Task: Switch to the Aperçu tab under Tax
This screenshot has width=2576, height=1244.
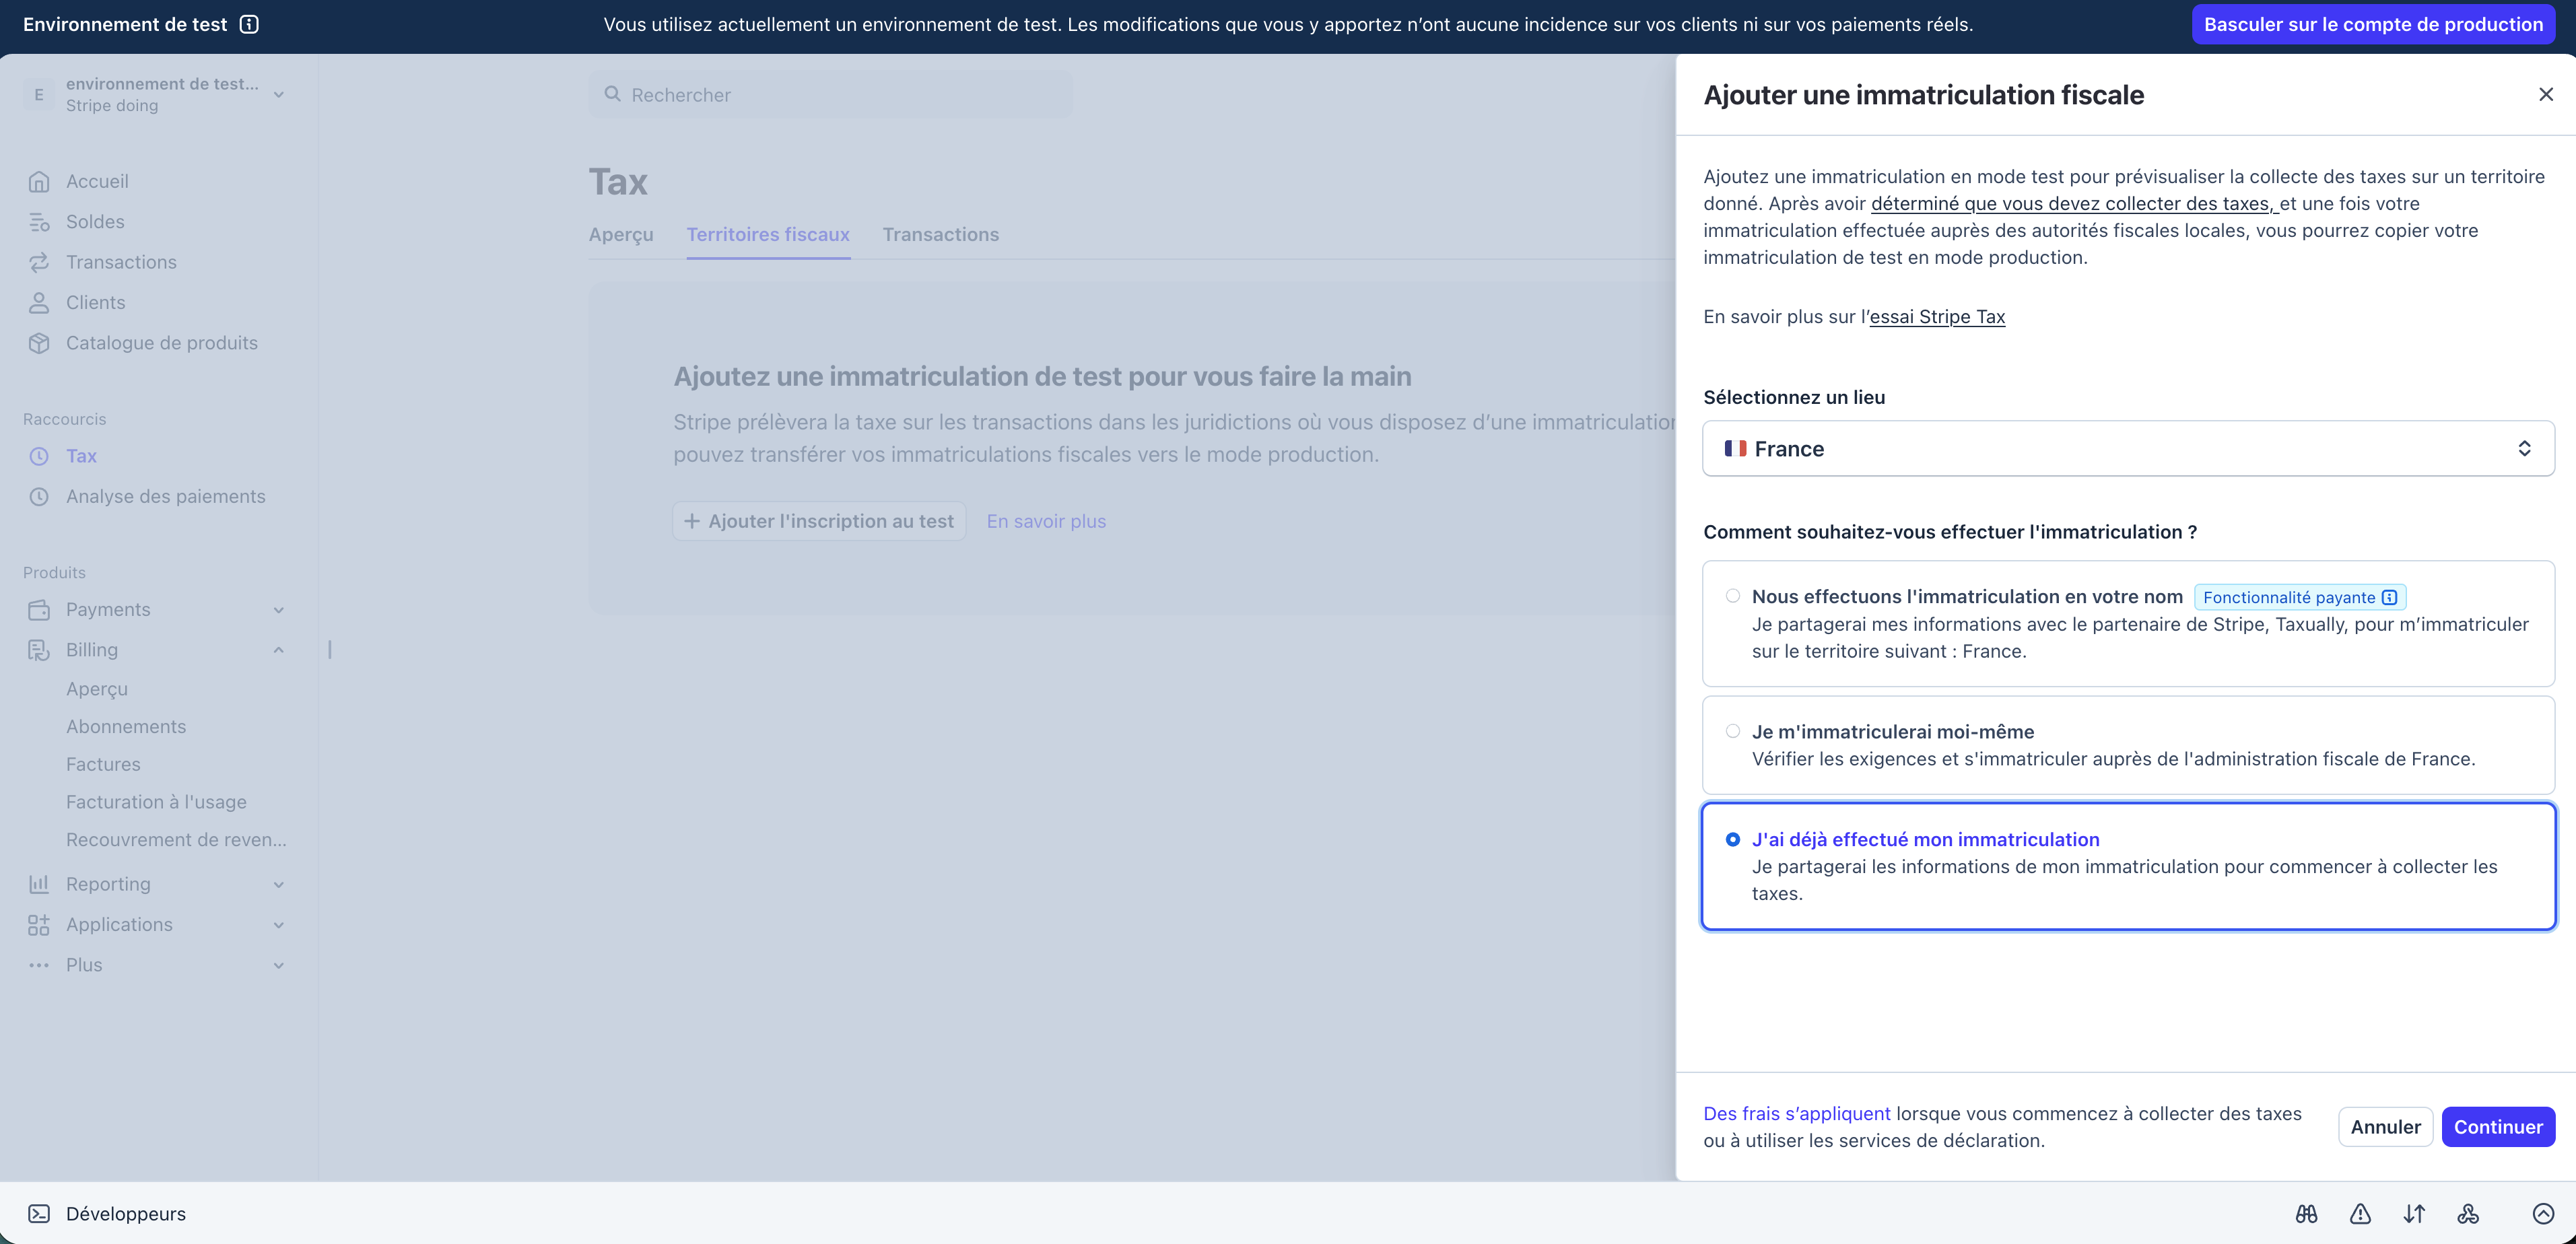Action: (x=621, y=234)
